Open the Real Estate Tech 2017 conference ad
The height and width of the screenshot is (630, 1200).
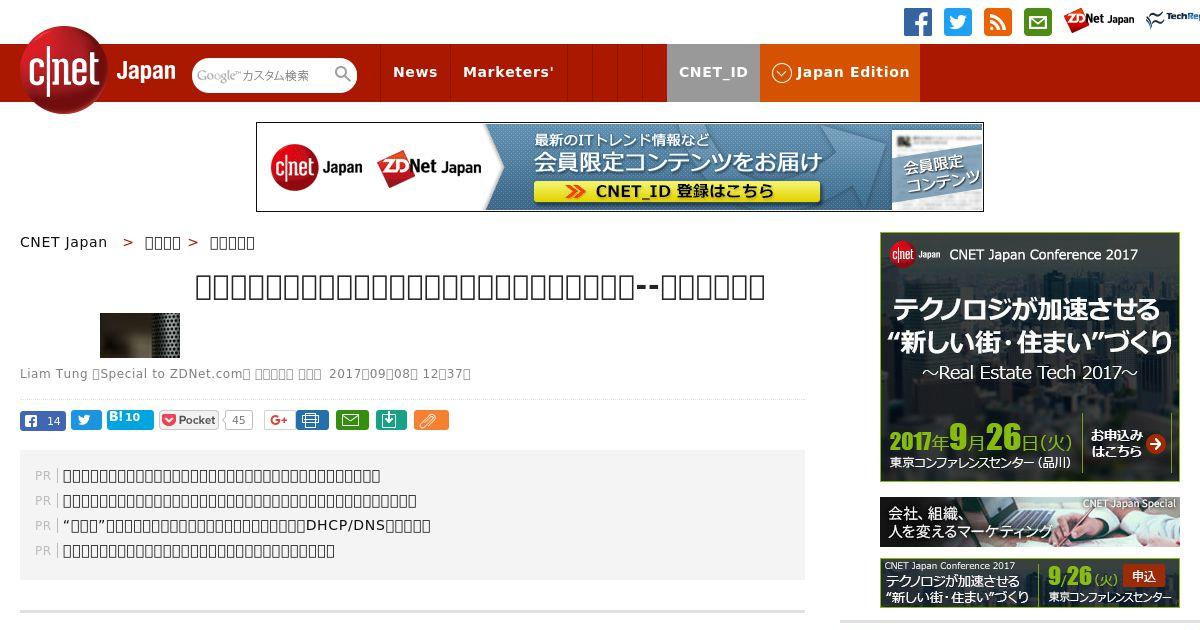1030,357
